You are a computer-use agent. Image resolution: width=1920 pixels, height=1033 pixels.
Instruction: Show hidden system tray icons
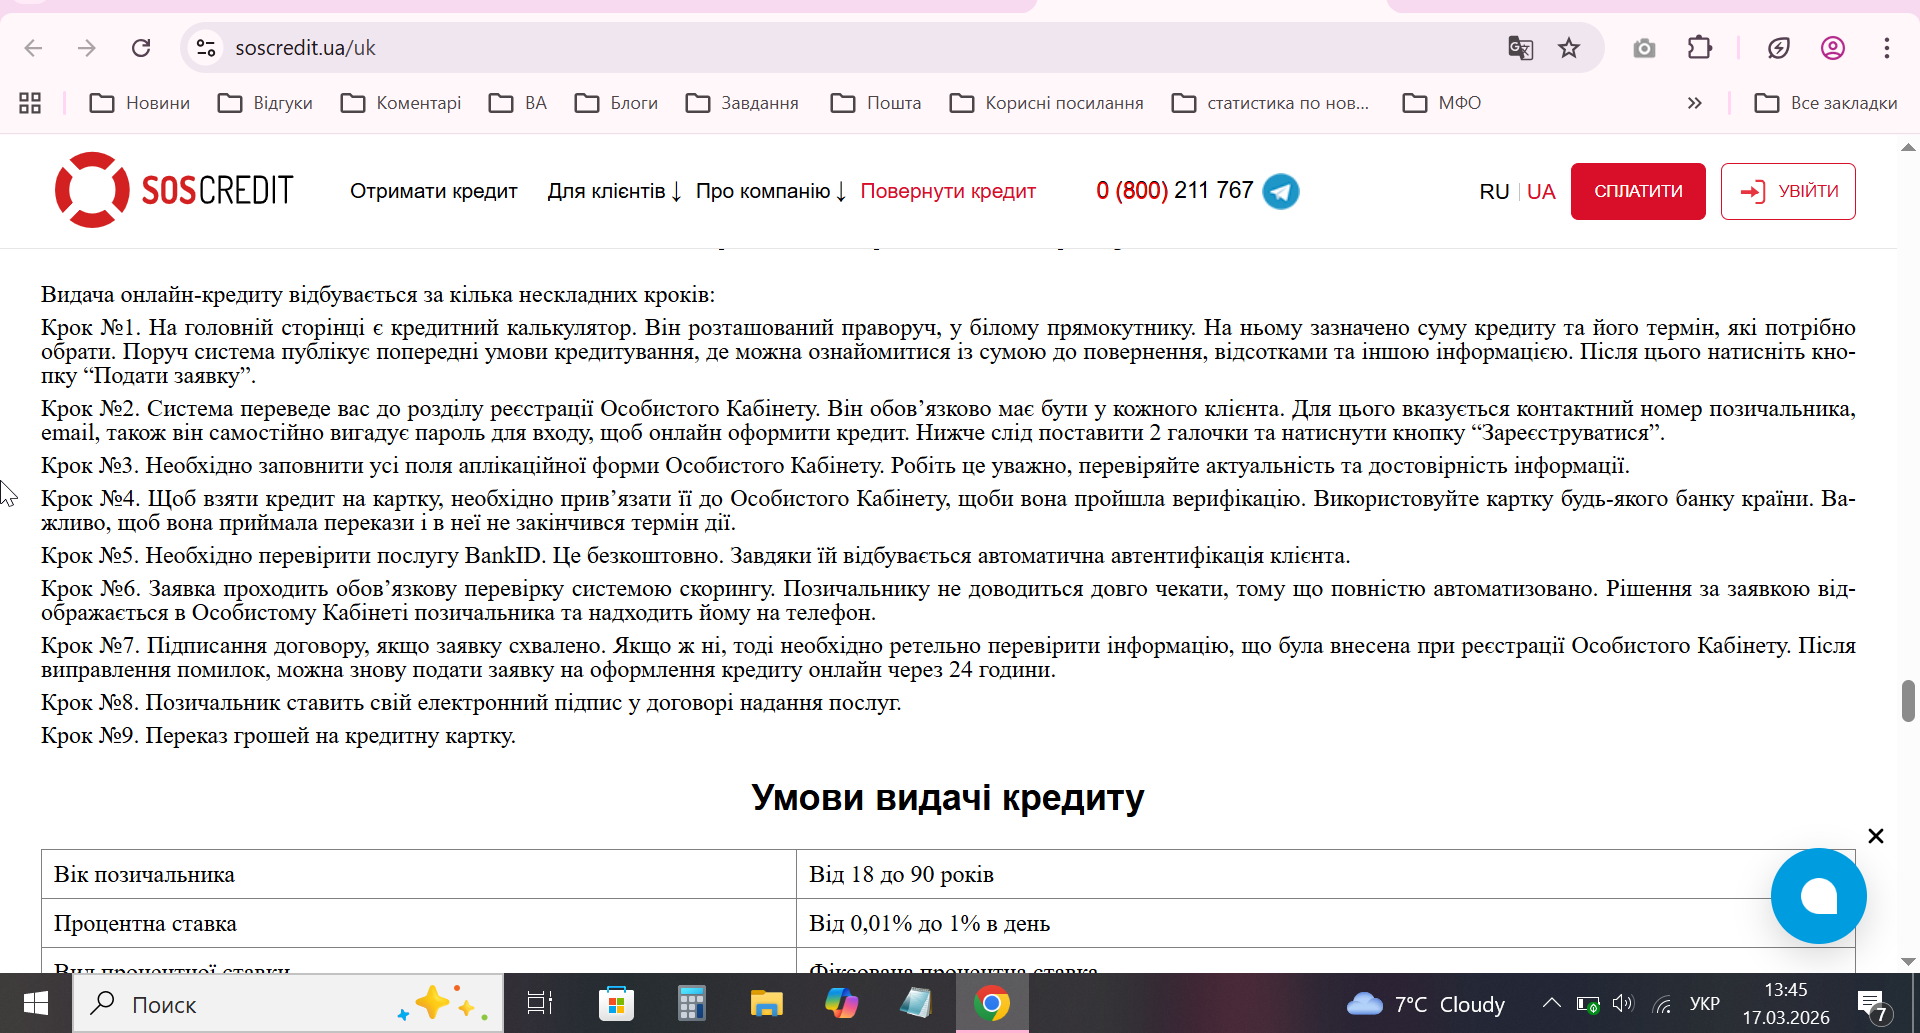1551,1003
